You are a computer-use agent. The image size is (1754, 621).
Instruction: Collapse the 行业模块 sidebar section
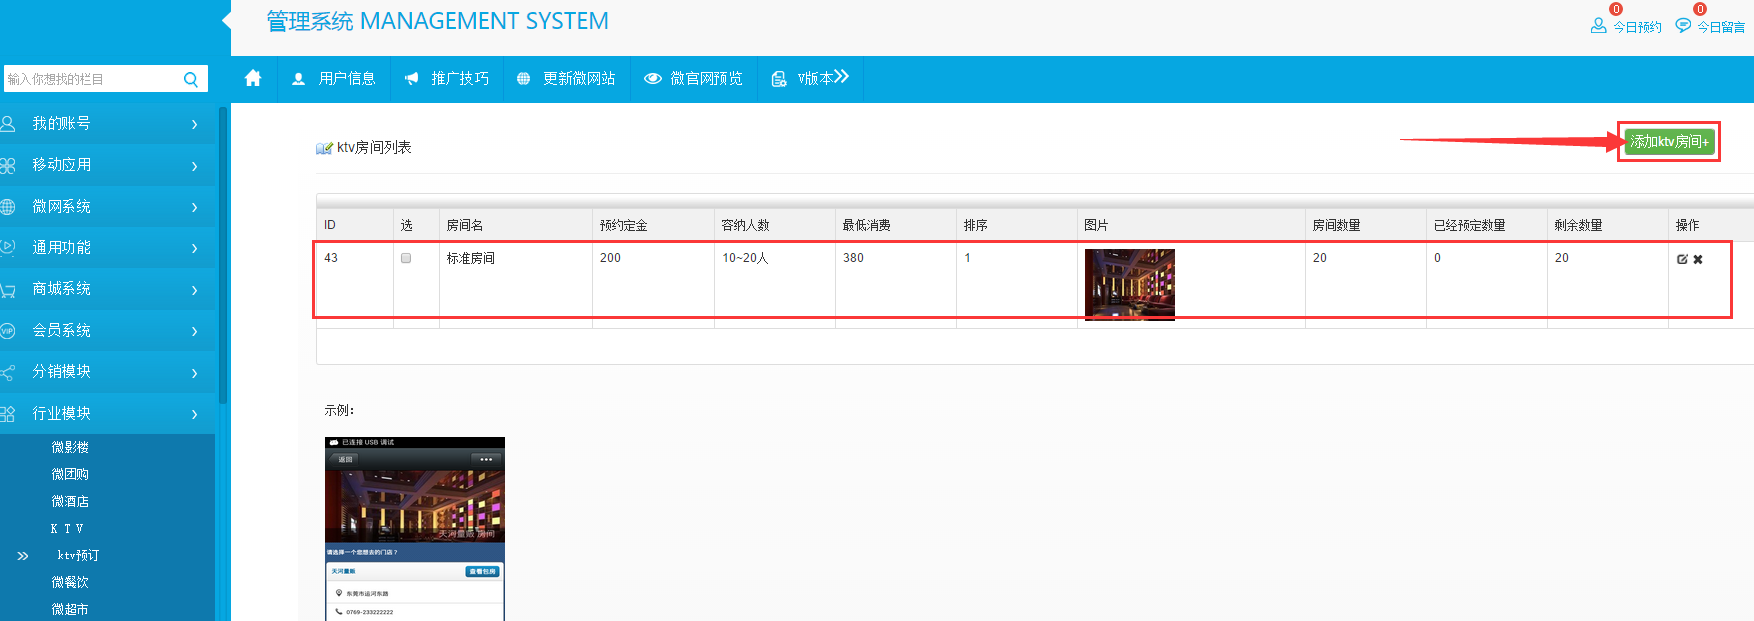click(100, 413)
